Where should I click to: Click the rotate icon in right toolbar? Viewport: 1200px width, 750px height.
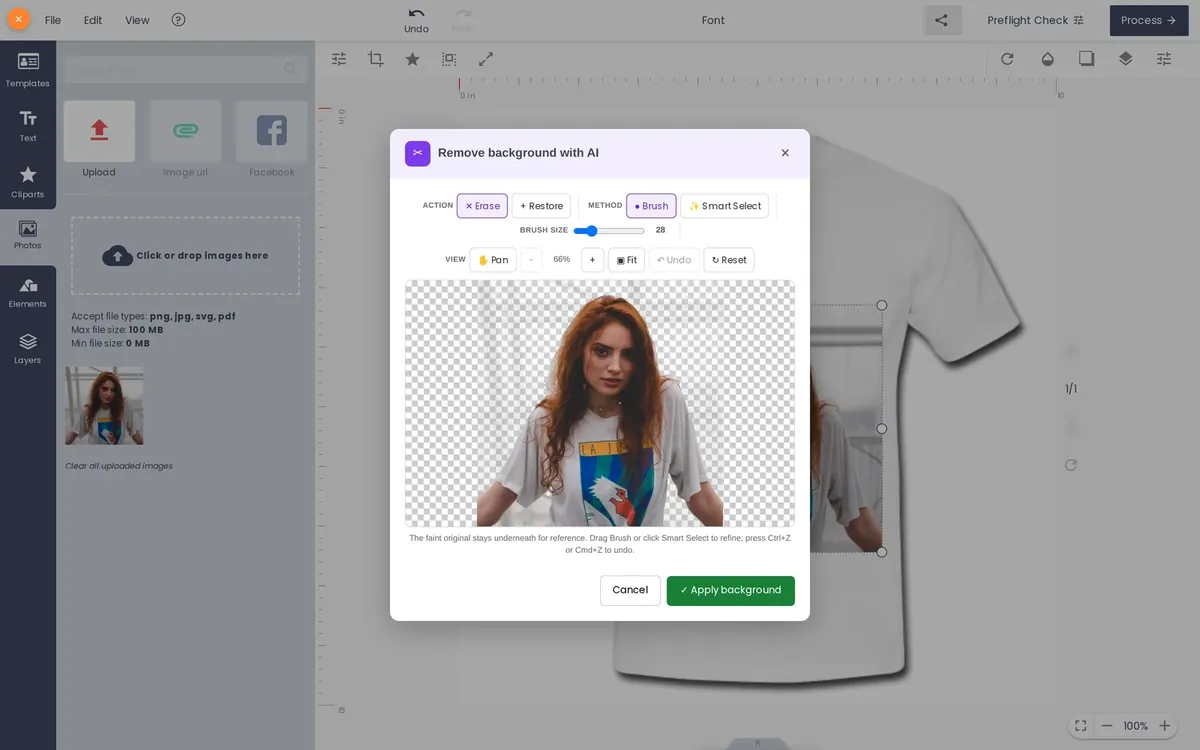pyautogui.click(x=1007, y=59)
